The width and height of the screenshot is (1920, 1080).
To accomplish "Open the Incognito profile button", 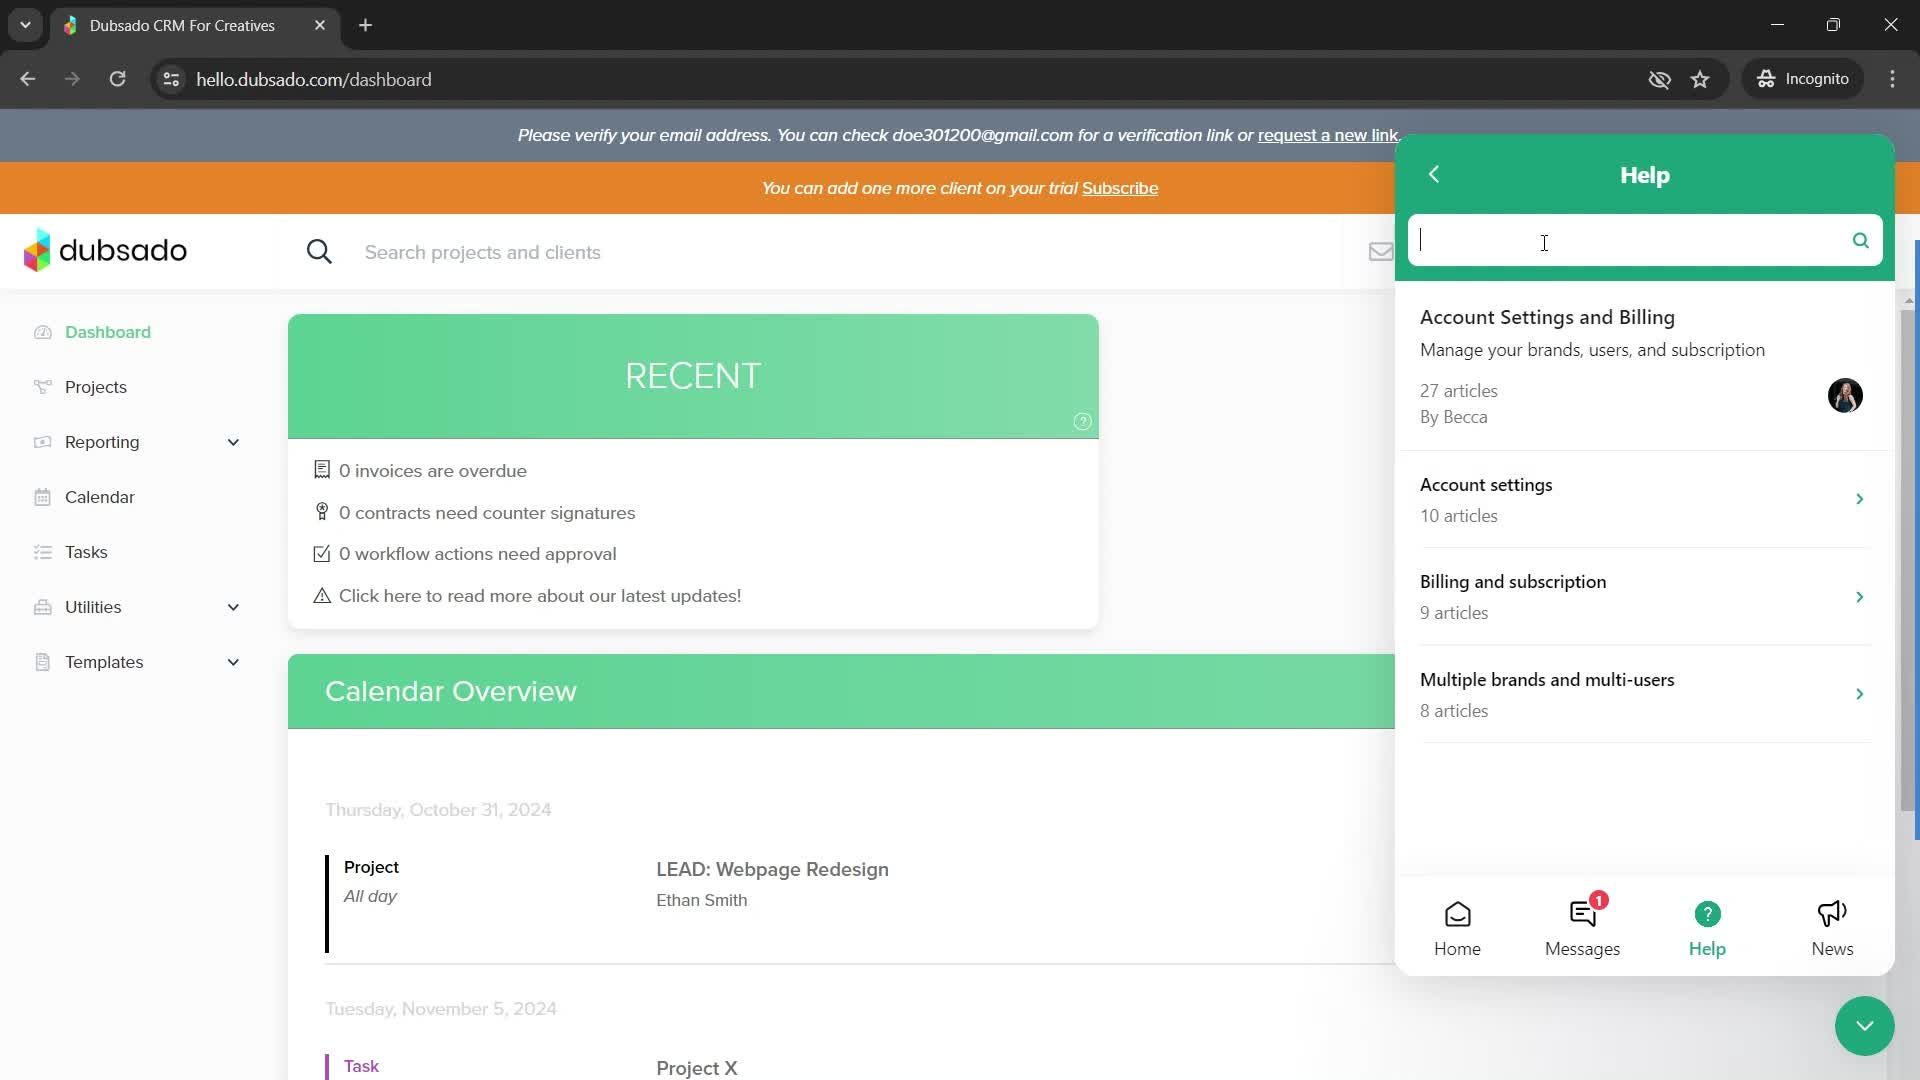I will coord(1803,79).
